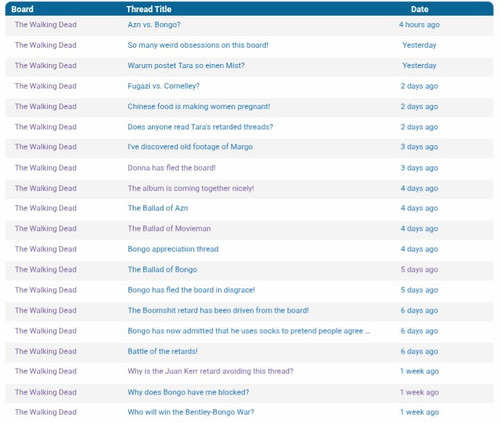Click The Walking Dead board in Bongo appreciation thread row
This screenshot has height=423, width=500.
coord(46,249)
